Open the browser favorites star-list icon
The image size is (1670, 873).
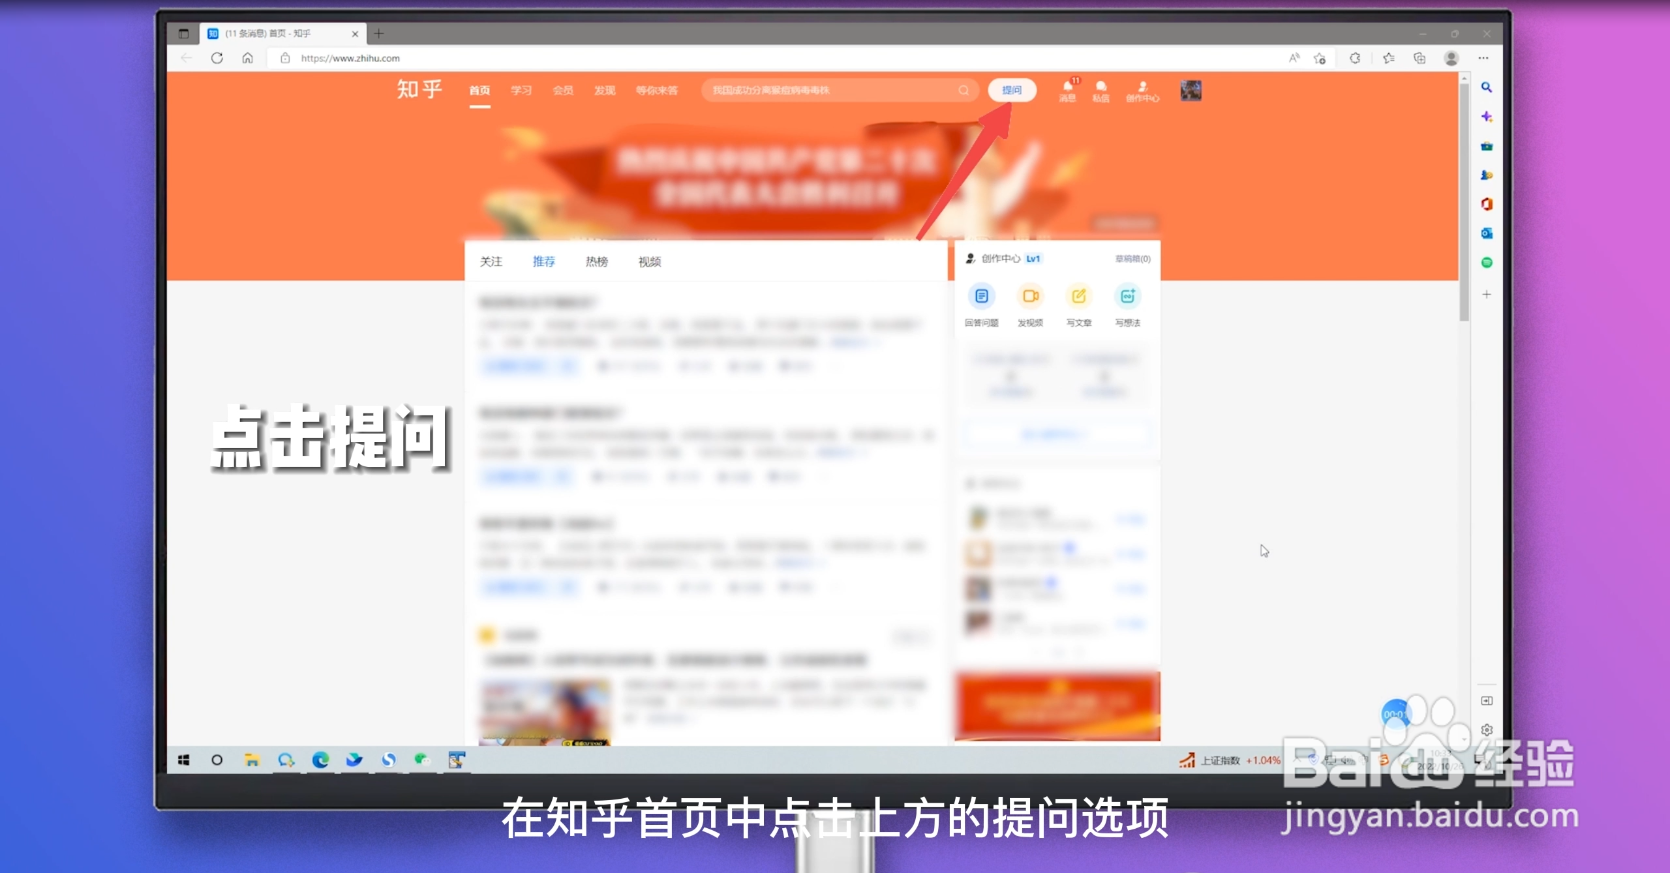(x=1389, y=58)
